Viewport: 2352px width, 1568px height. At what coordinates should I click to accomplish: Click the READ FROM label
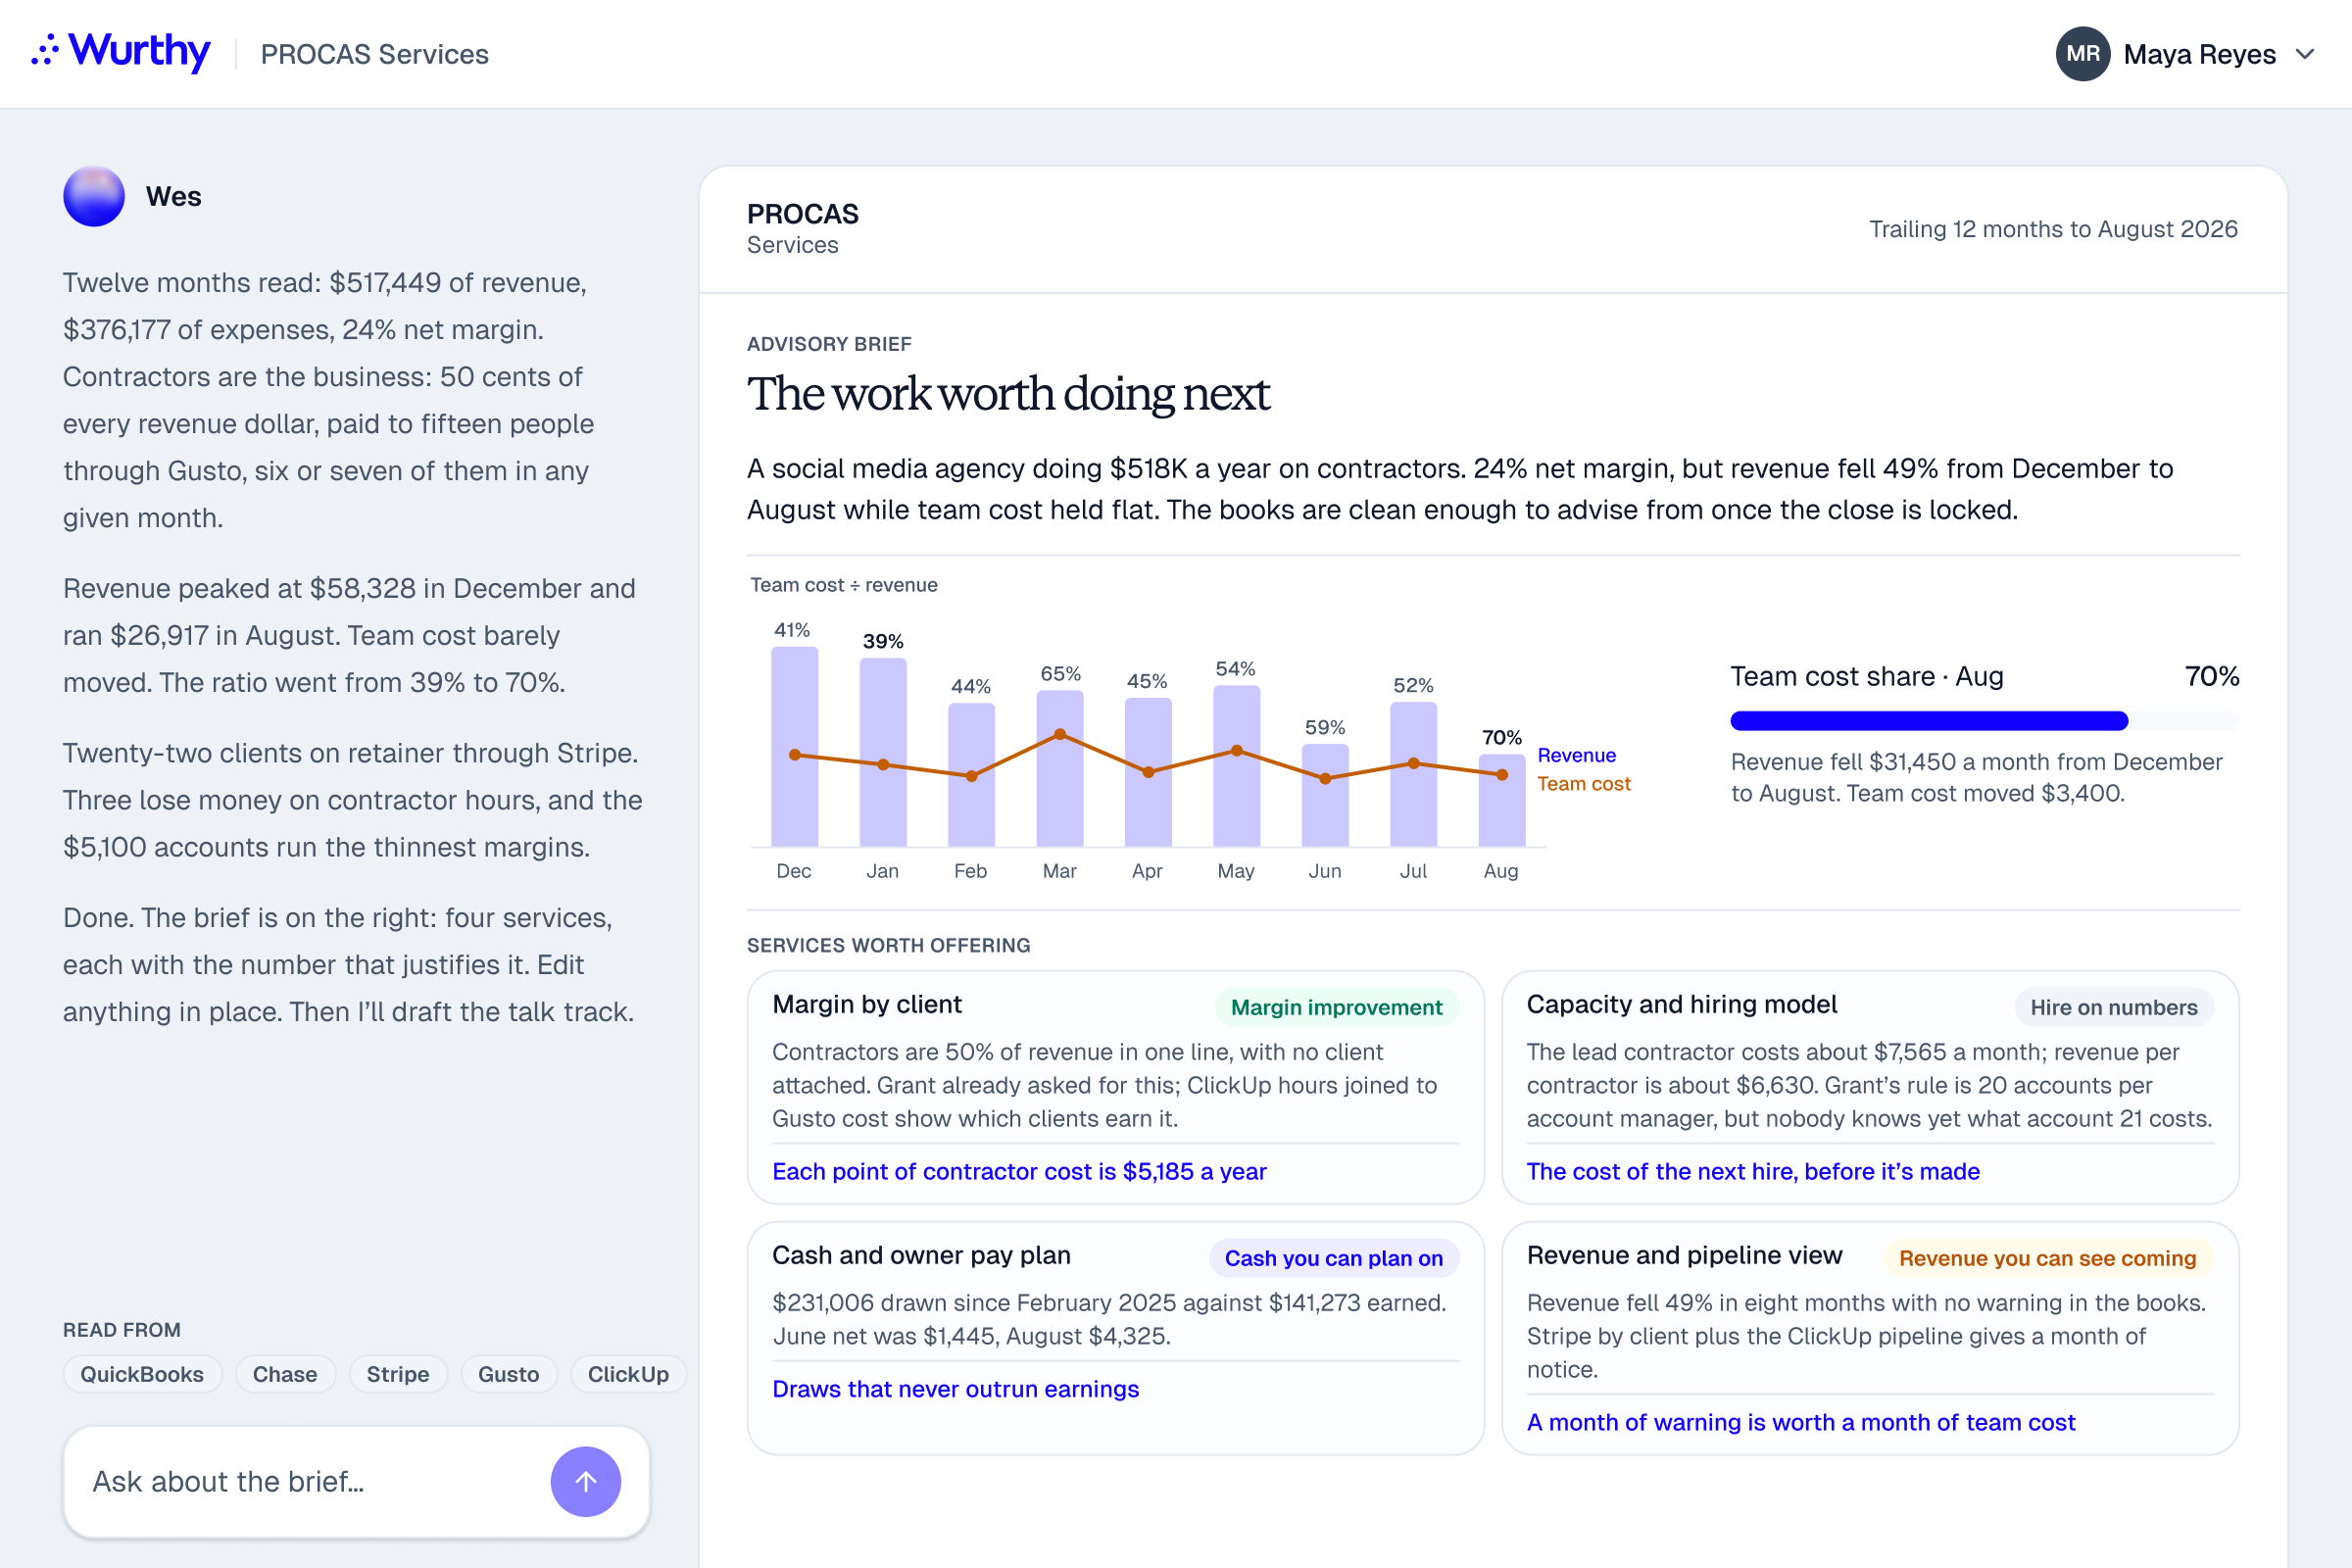coord(122,1330)
